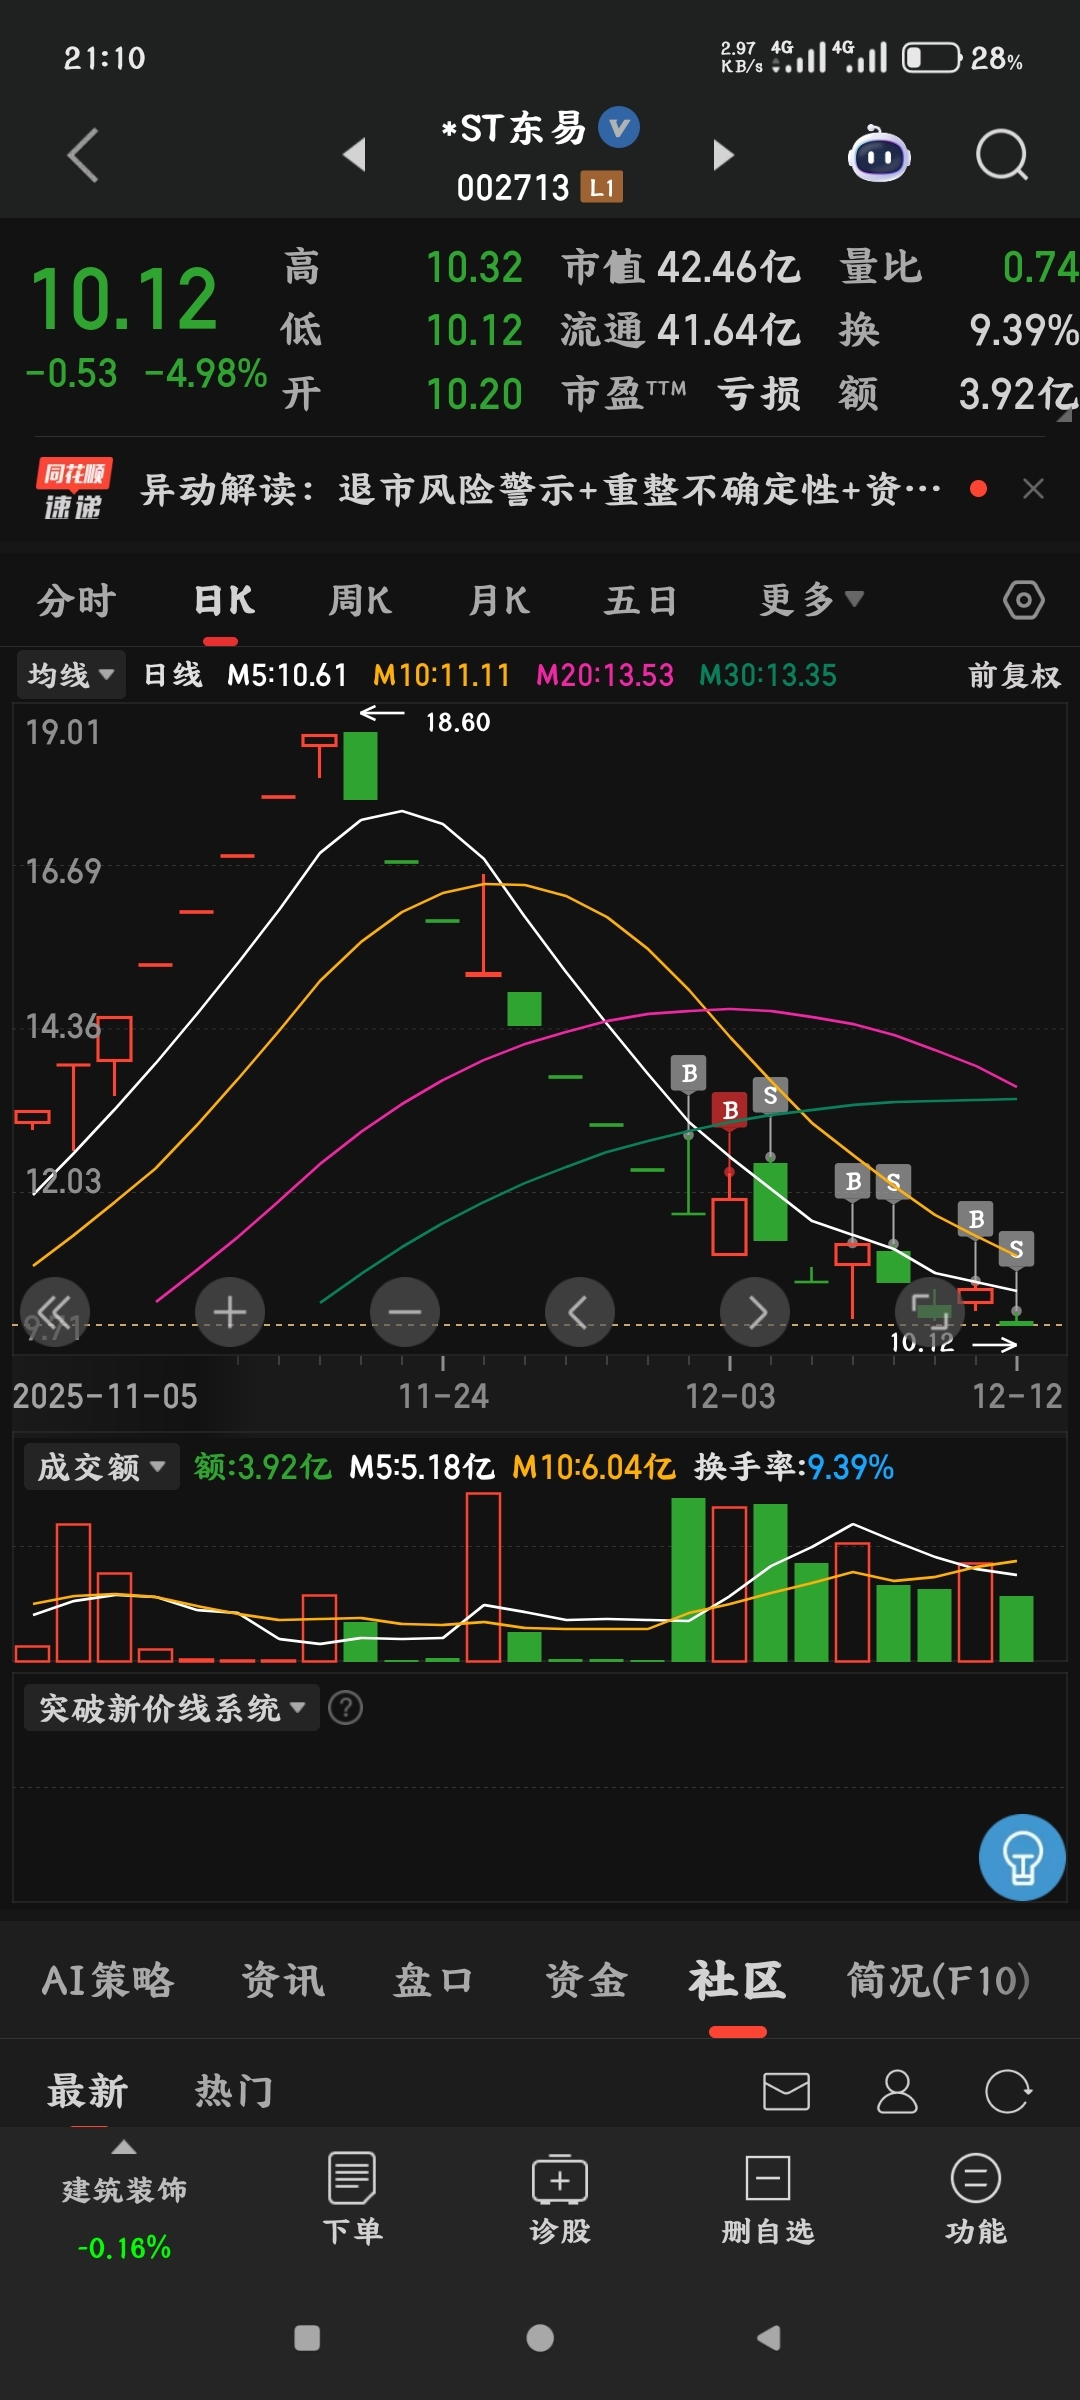Tap the L1 level badge

point(602,187)
